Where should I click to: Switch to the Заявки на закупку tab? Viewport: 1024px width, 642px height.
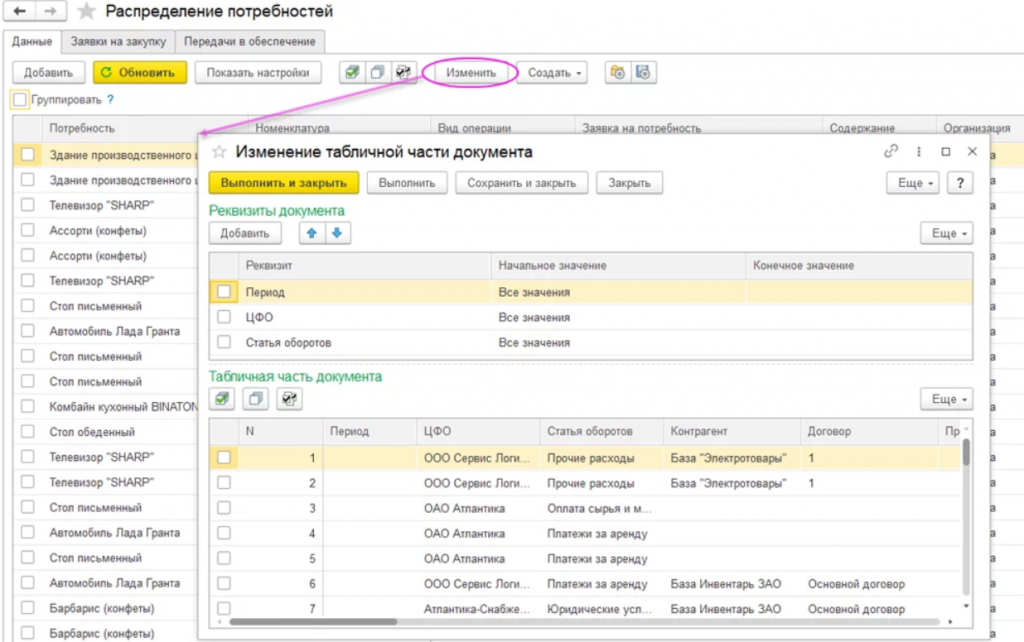118,41
